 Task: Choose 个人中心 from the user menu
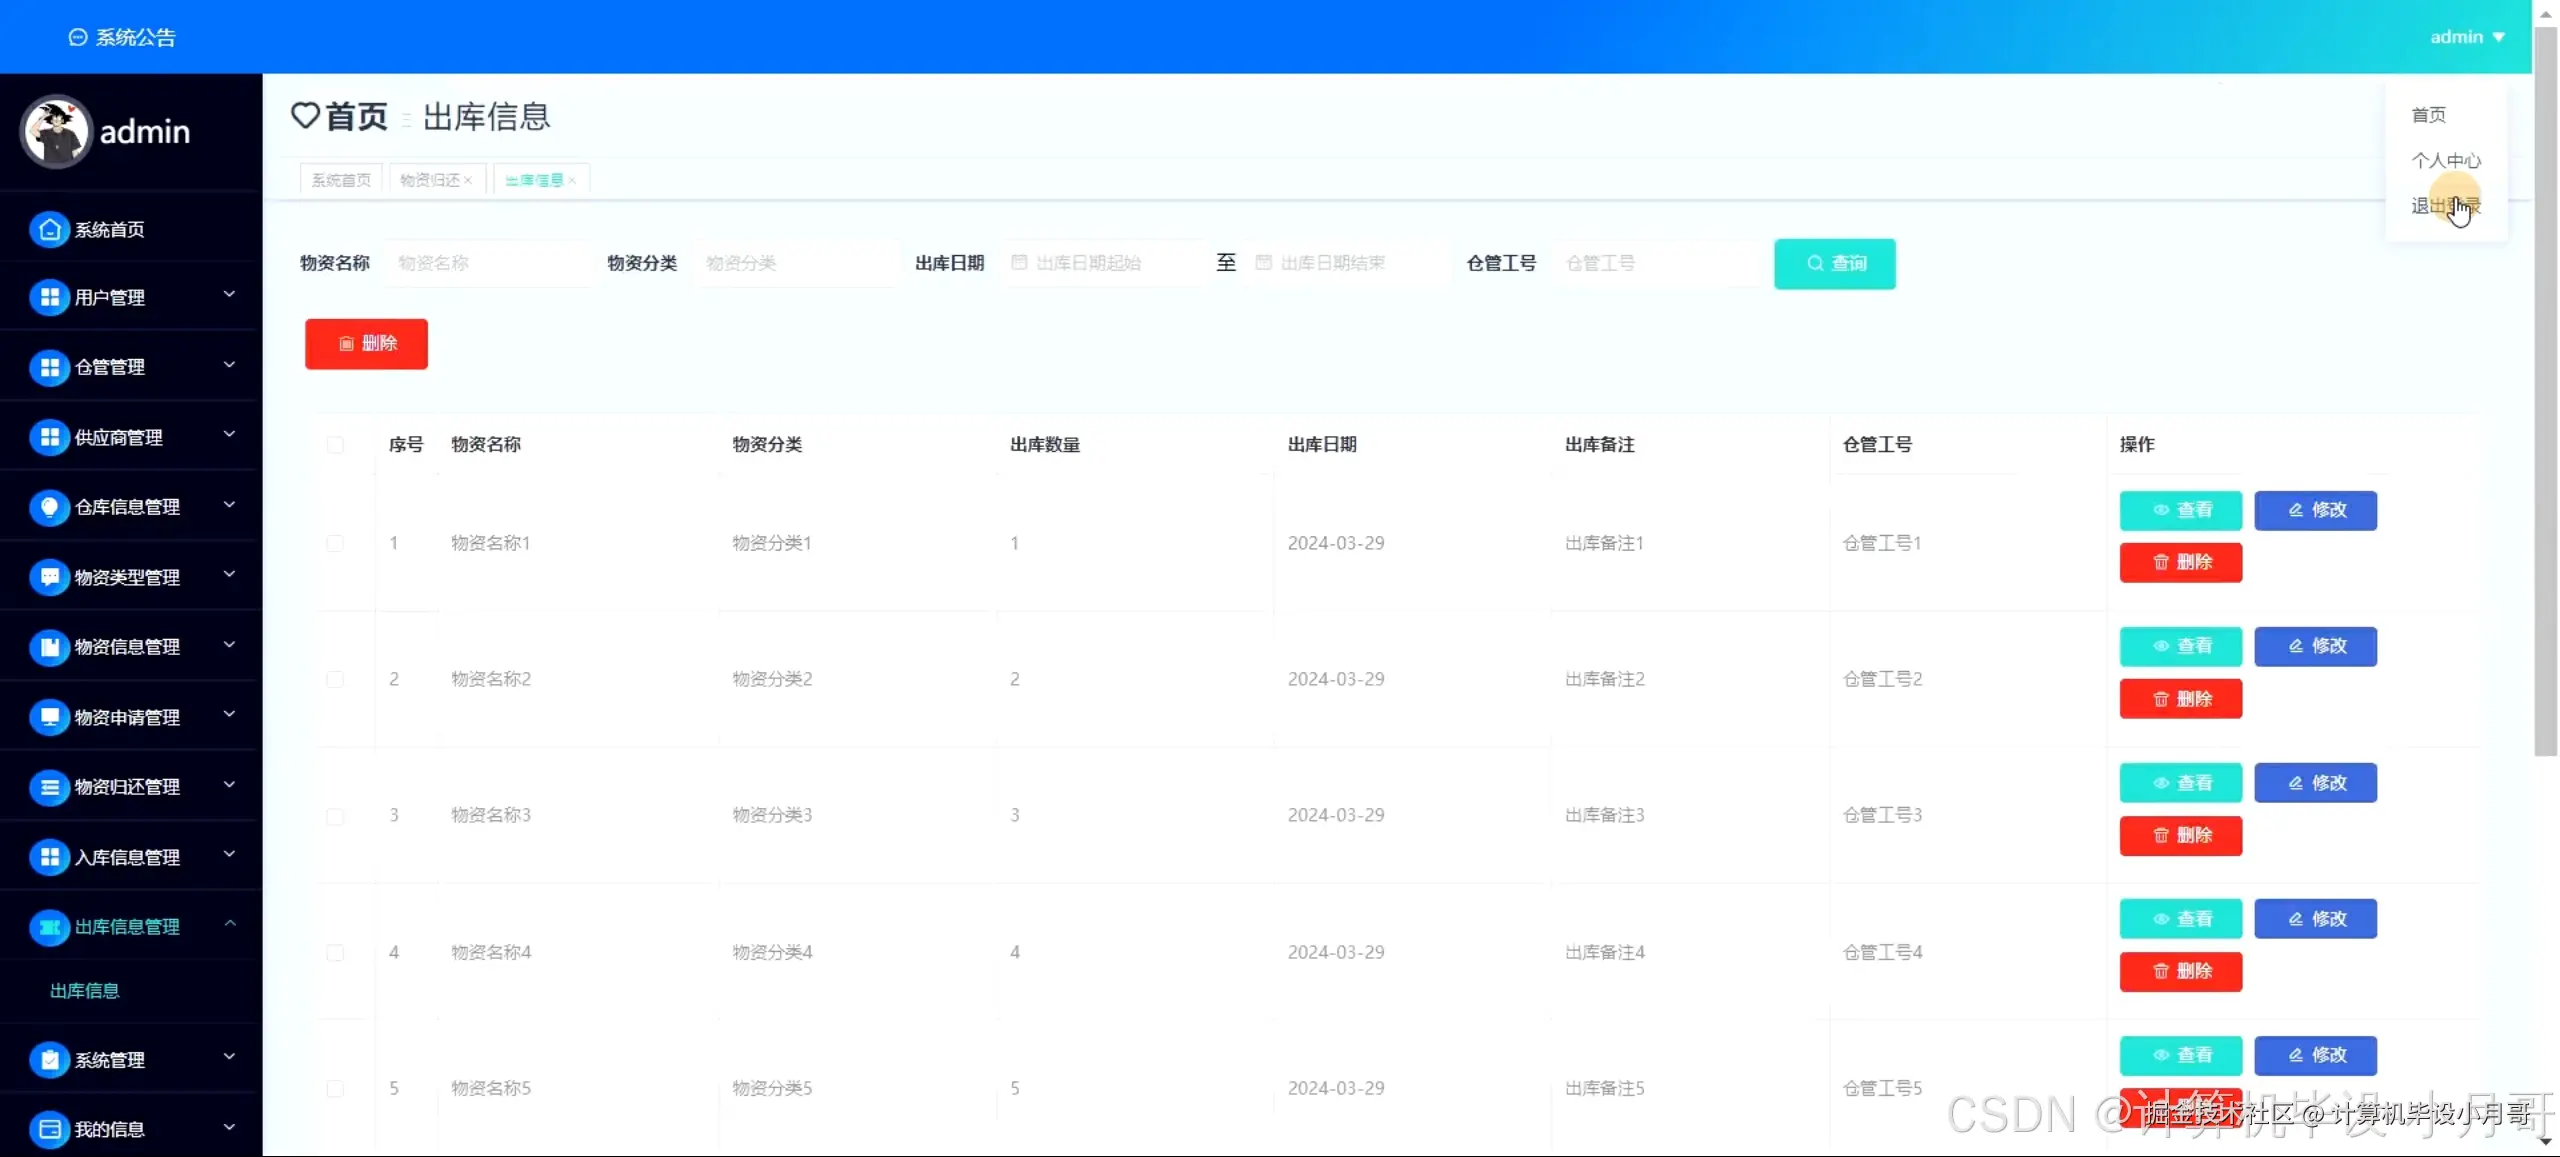click(x=2445, y=160)
